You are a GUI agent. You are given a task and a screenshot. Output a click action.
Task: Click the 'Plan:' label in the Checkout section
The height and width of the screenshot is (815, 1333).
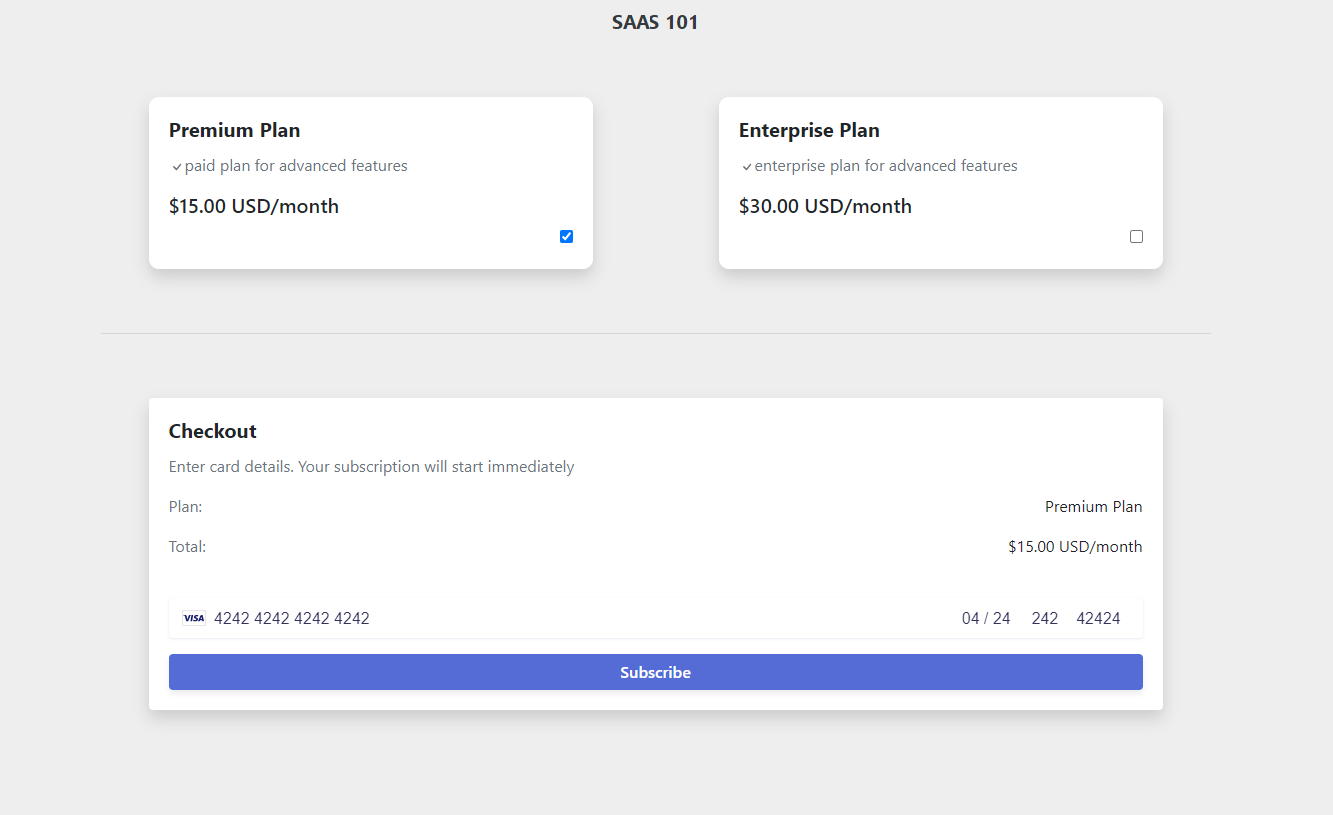tap(186, 507)
